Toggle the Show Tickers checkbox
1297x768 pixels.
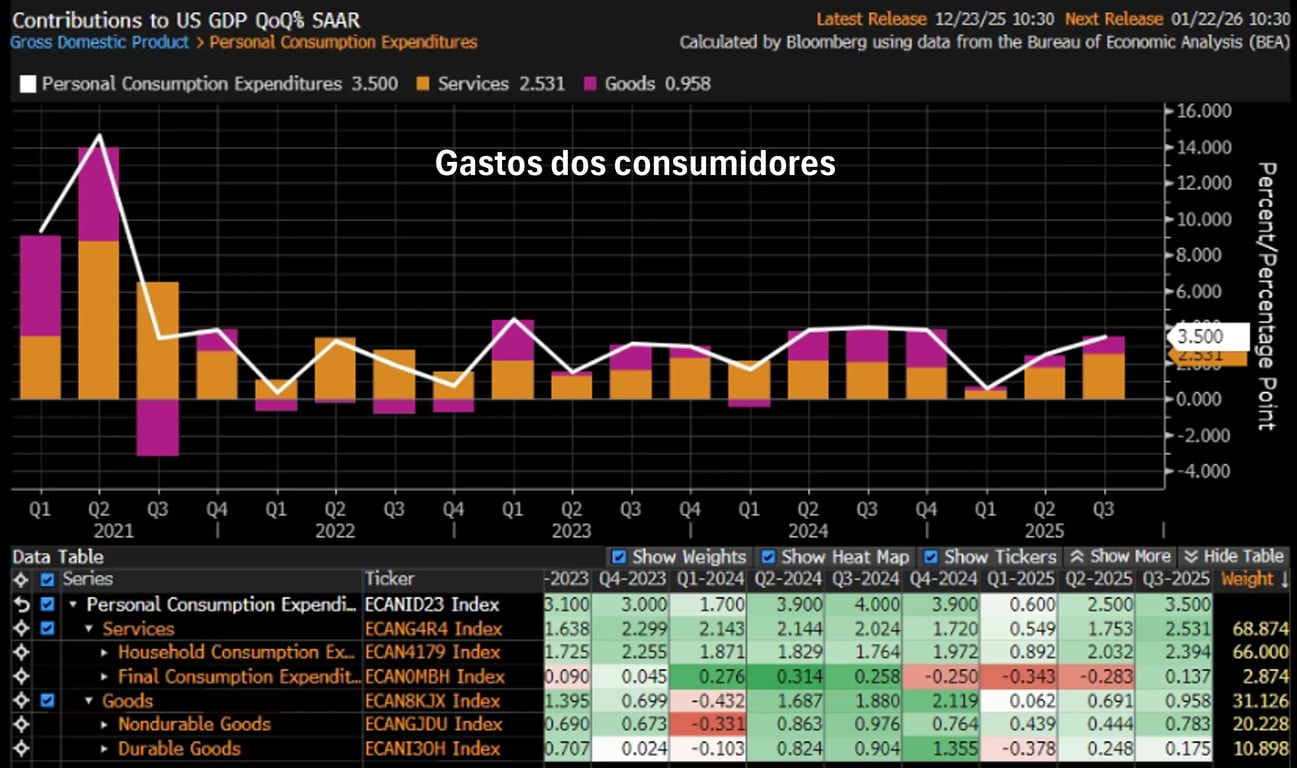(931, 557)
